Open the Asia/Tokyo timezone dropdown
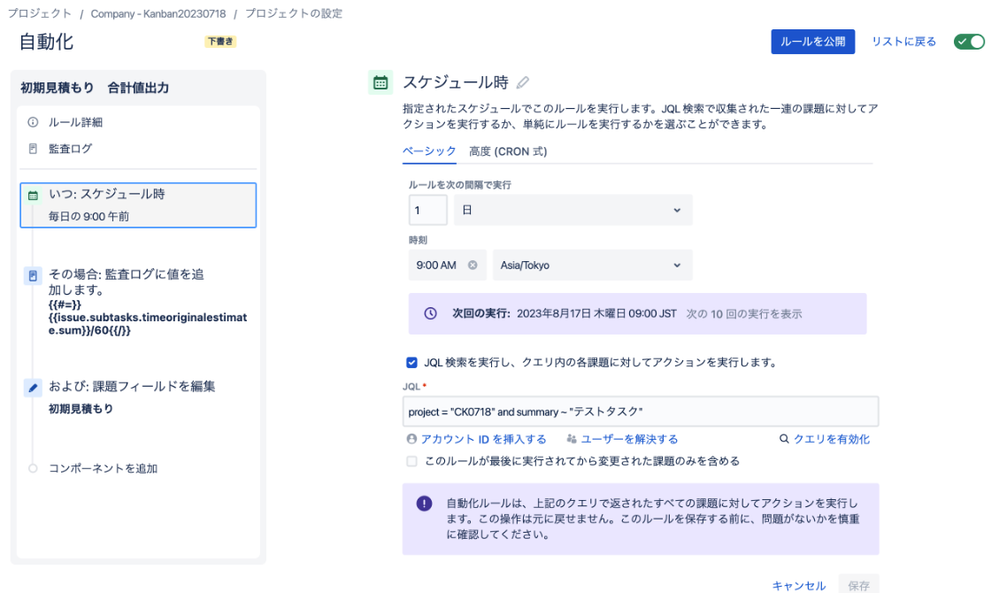 pos(592,265)
